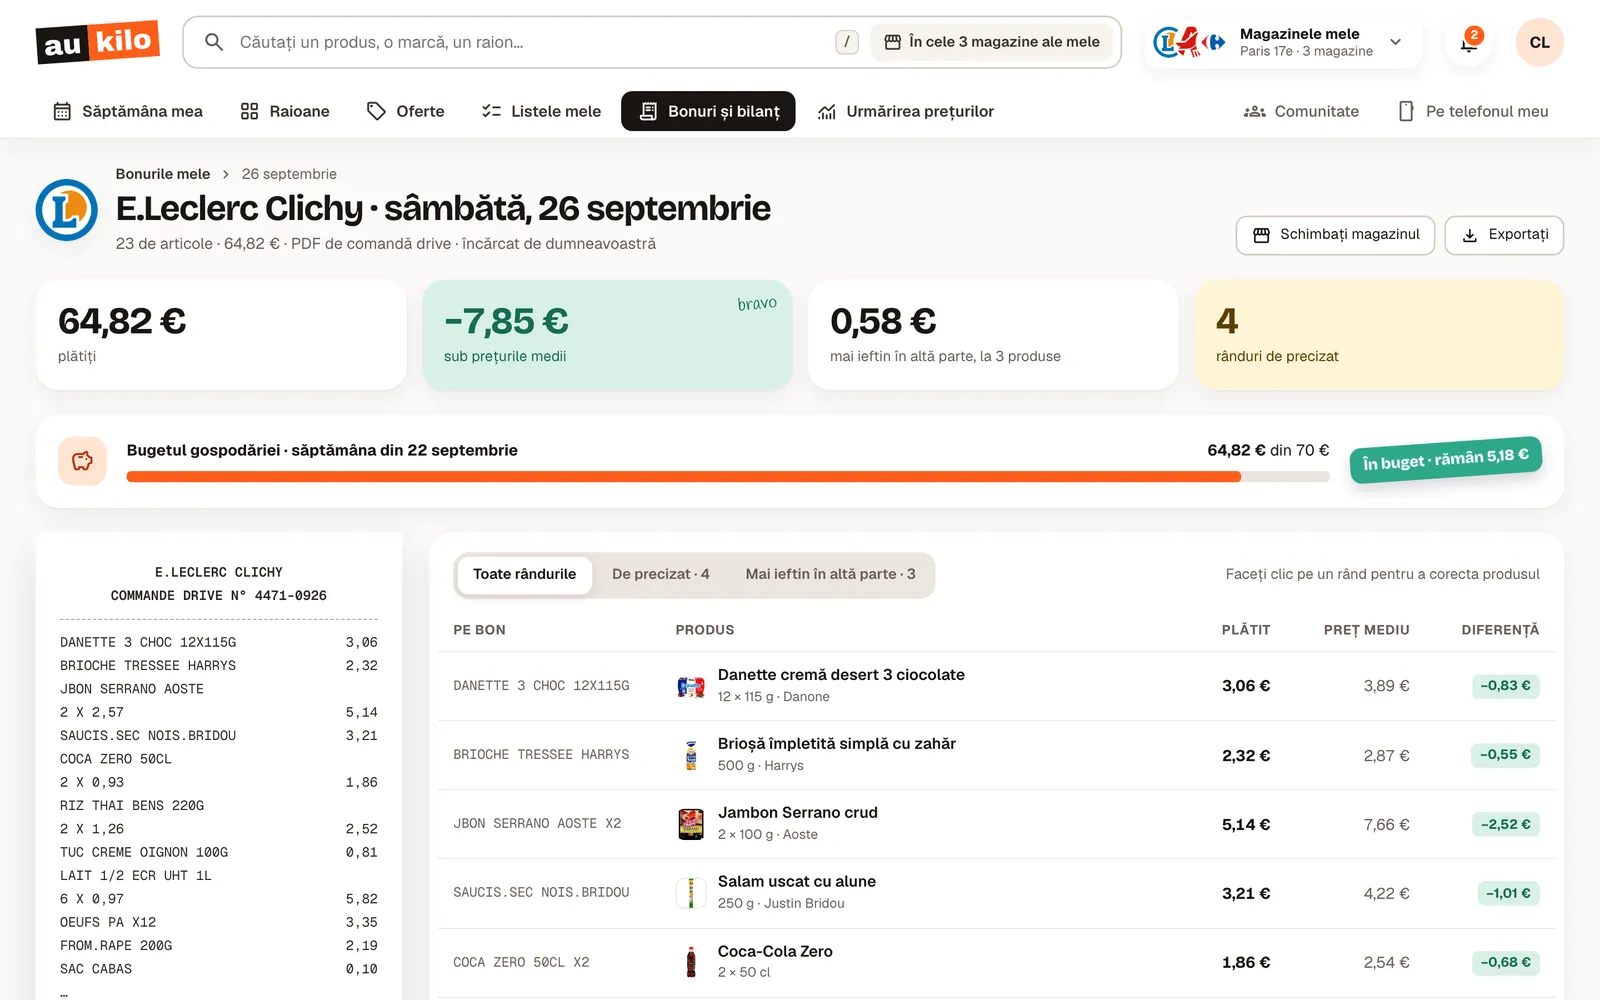The image size is (1600, 1000).
Task: Click the search magnifier icon
Action: (x=213, y=42)
